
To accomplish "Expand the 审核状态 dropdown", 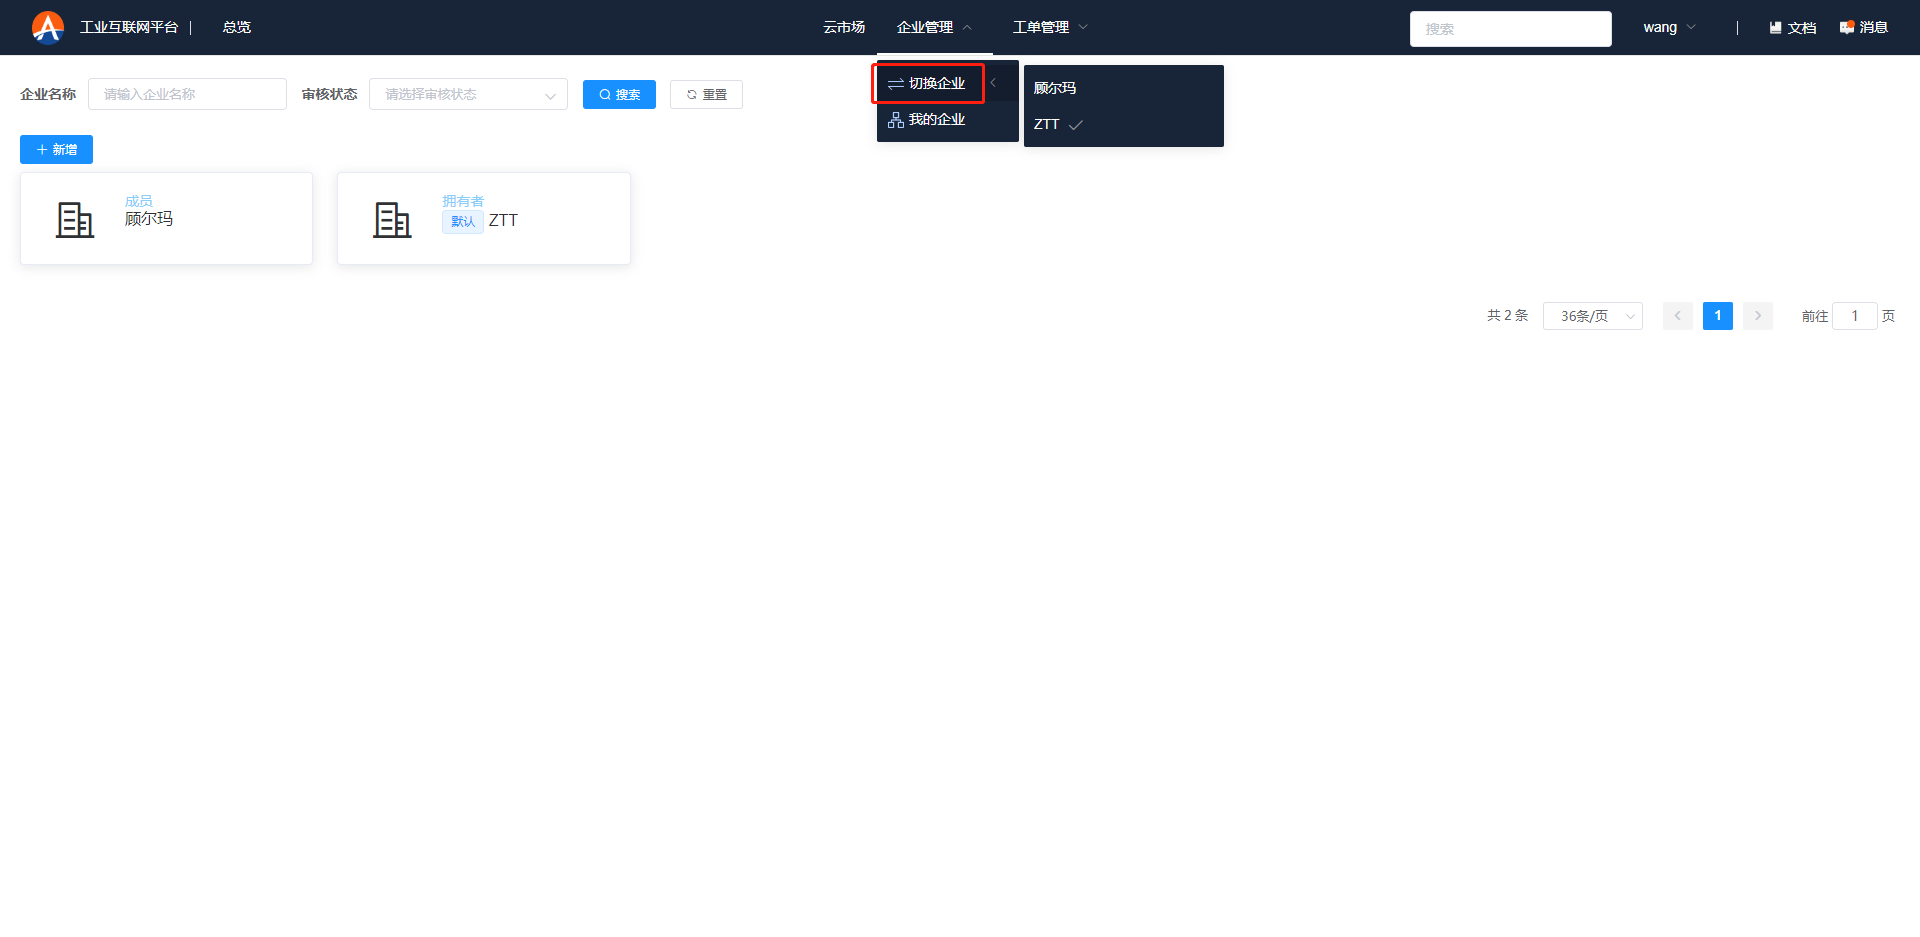I will (x=468, y=94).
